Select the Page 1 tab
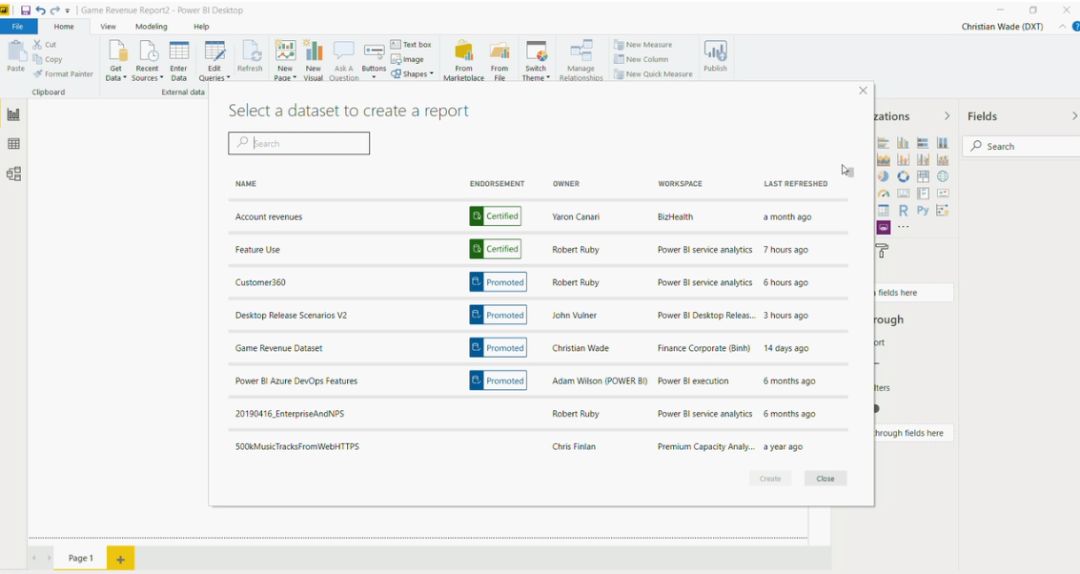 click(81, 558)
